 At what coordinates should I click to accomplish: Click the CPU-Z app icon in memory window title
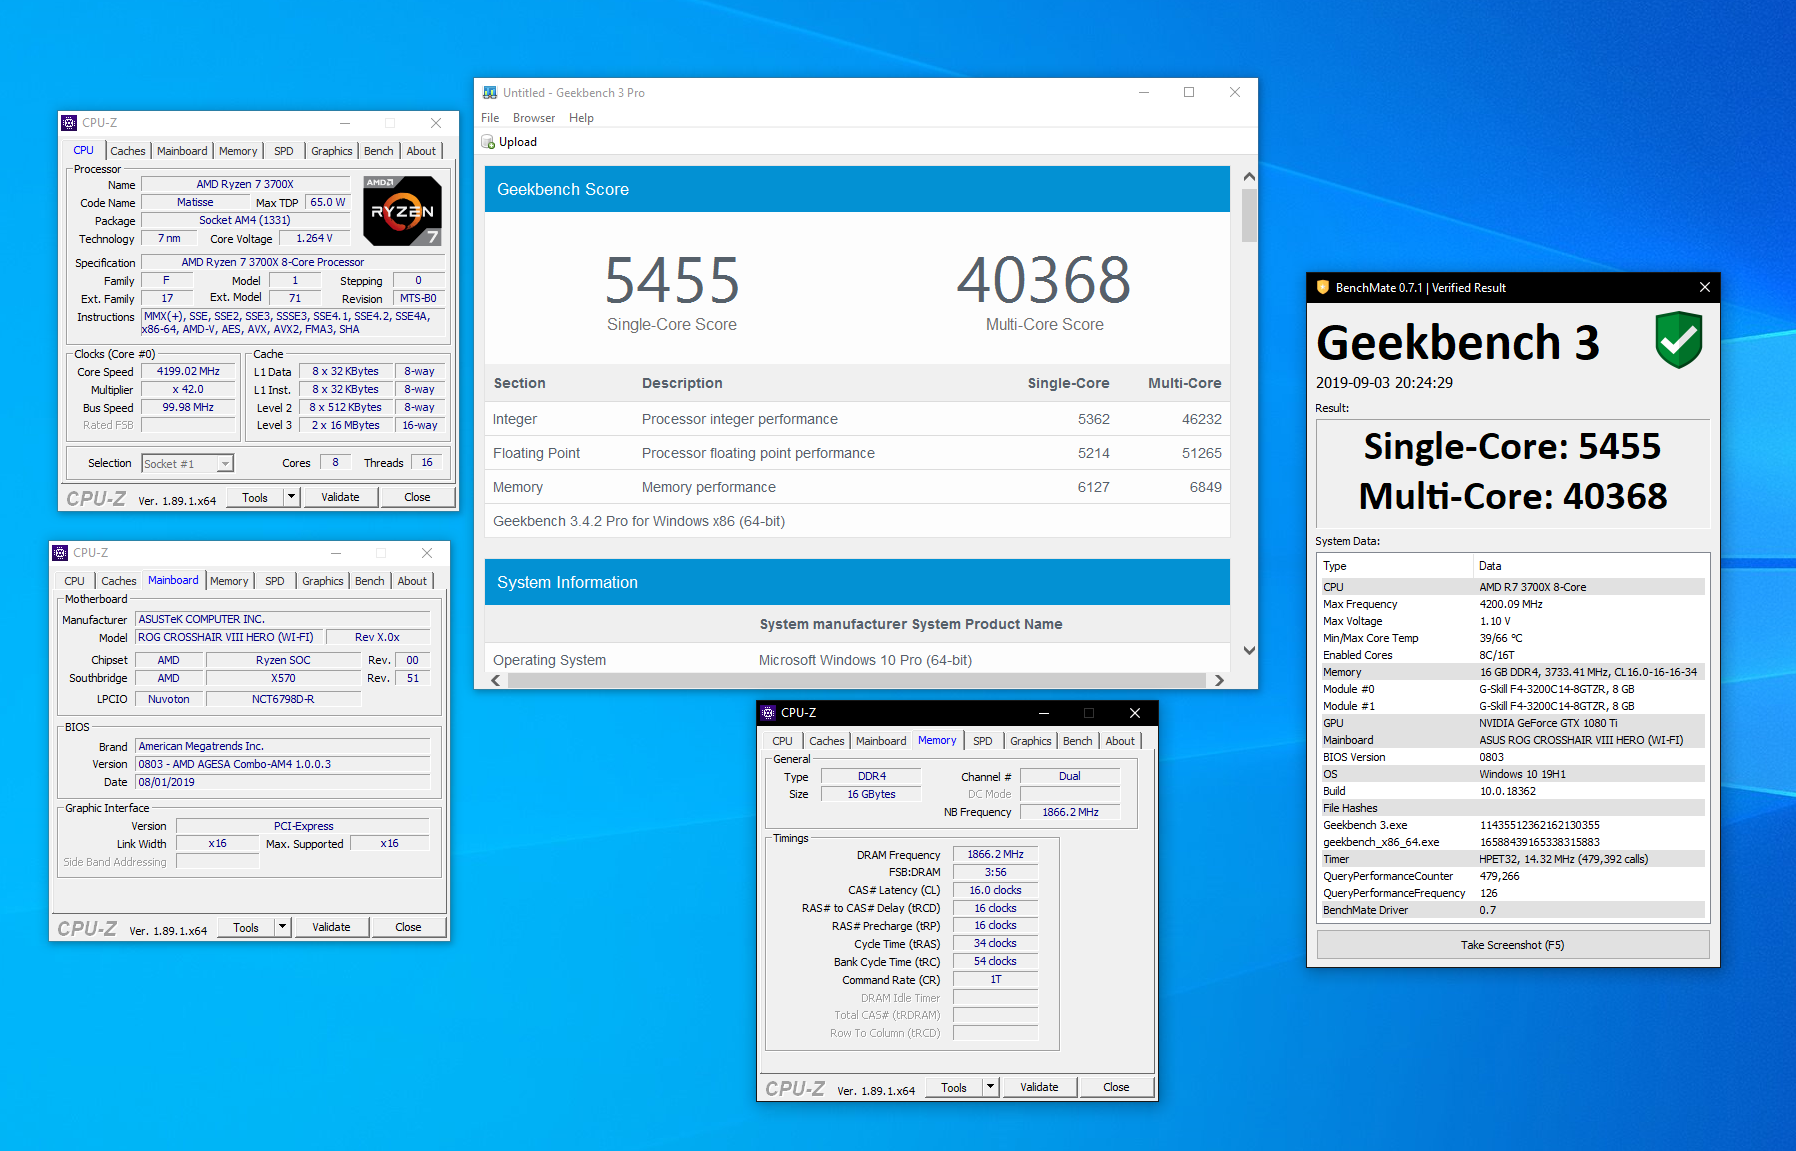point(768,713)
